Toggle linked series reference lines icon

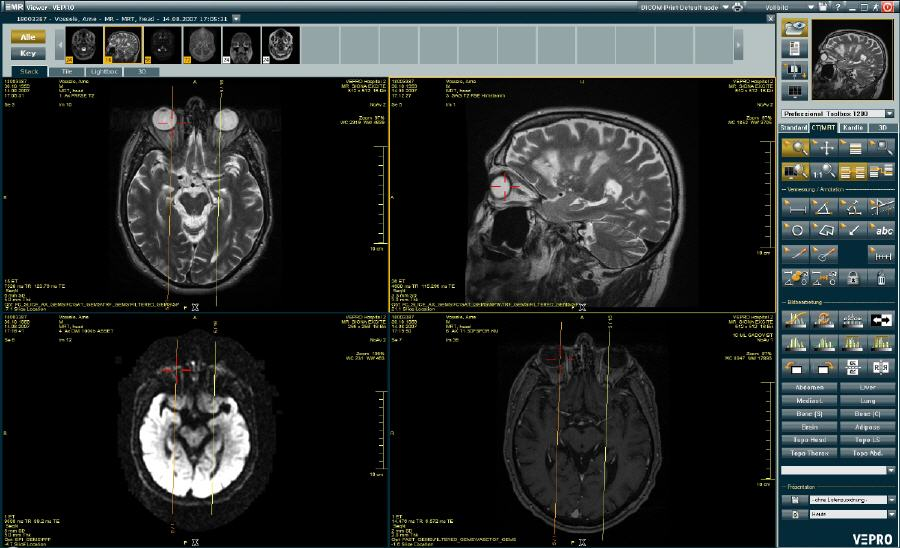coord(882,171)
